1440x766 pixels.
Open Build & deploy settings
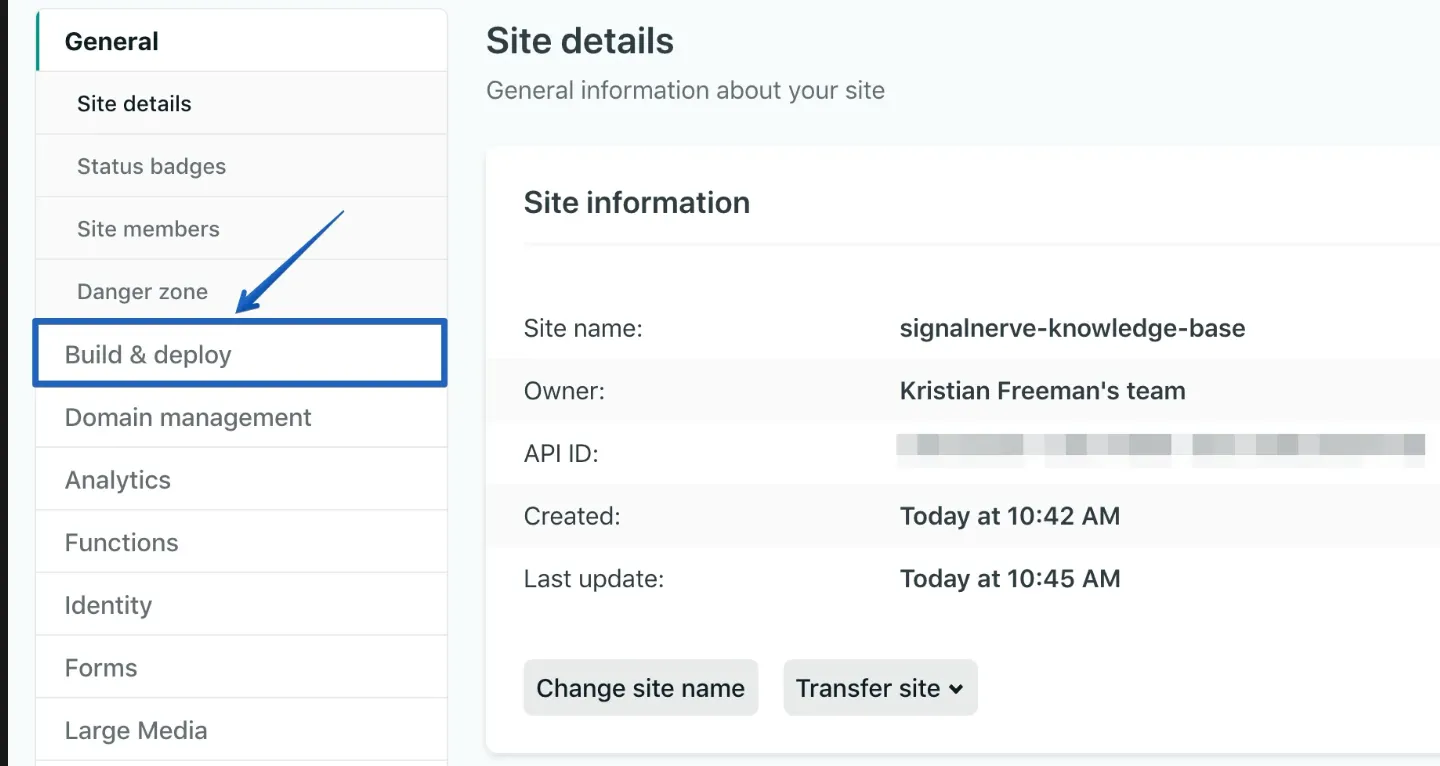click(x=148, y=355)
